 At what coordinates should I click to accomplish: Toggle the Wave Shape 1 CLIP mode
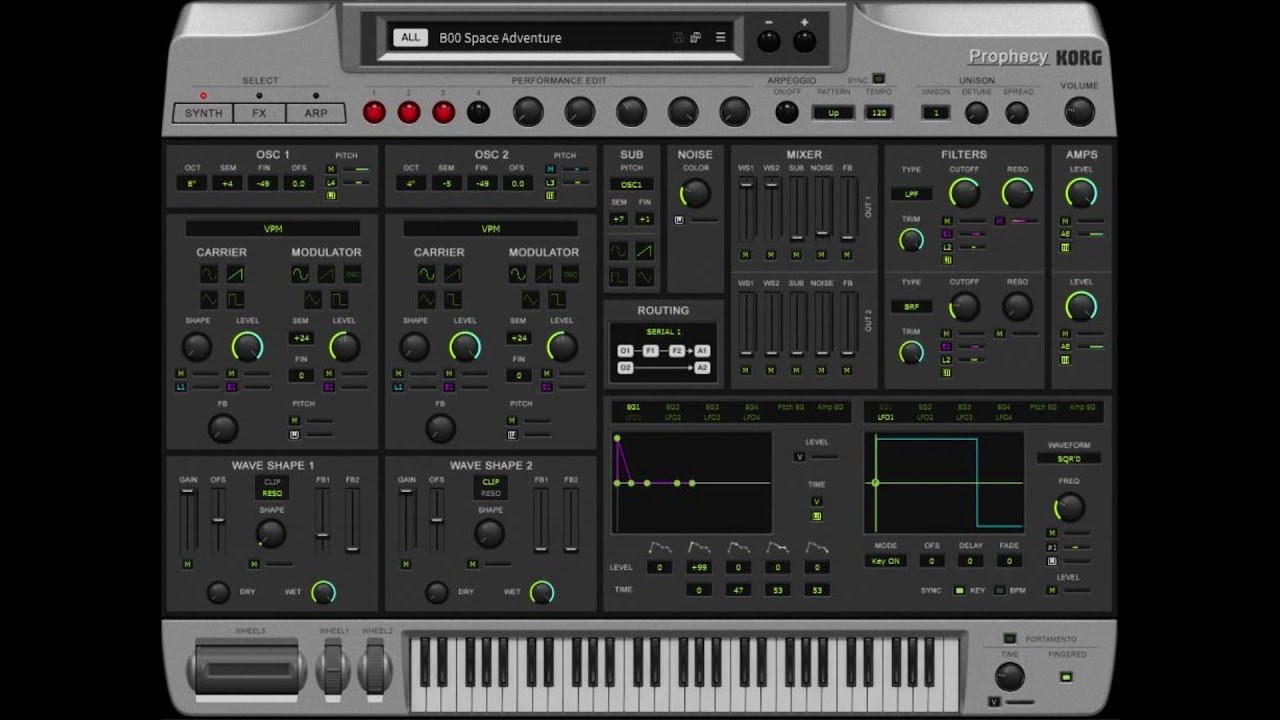coord(272,481)
